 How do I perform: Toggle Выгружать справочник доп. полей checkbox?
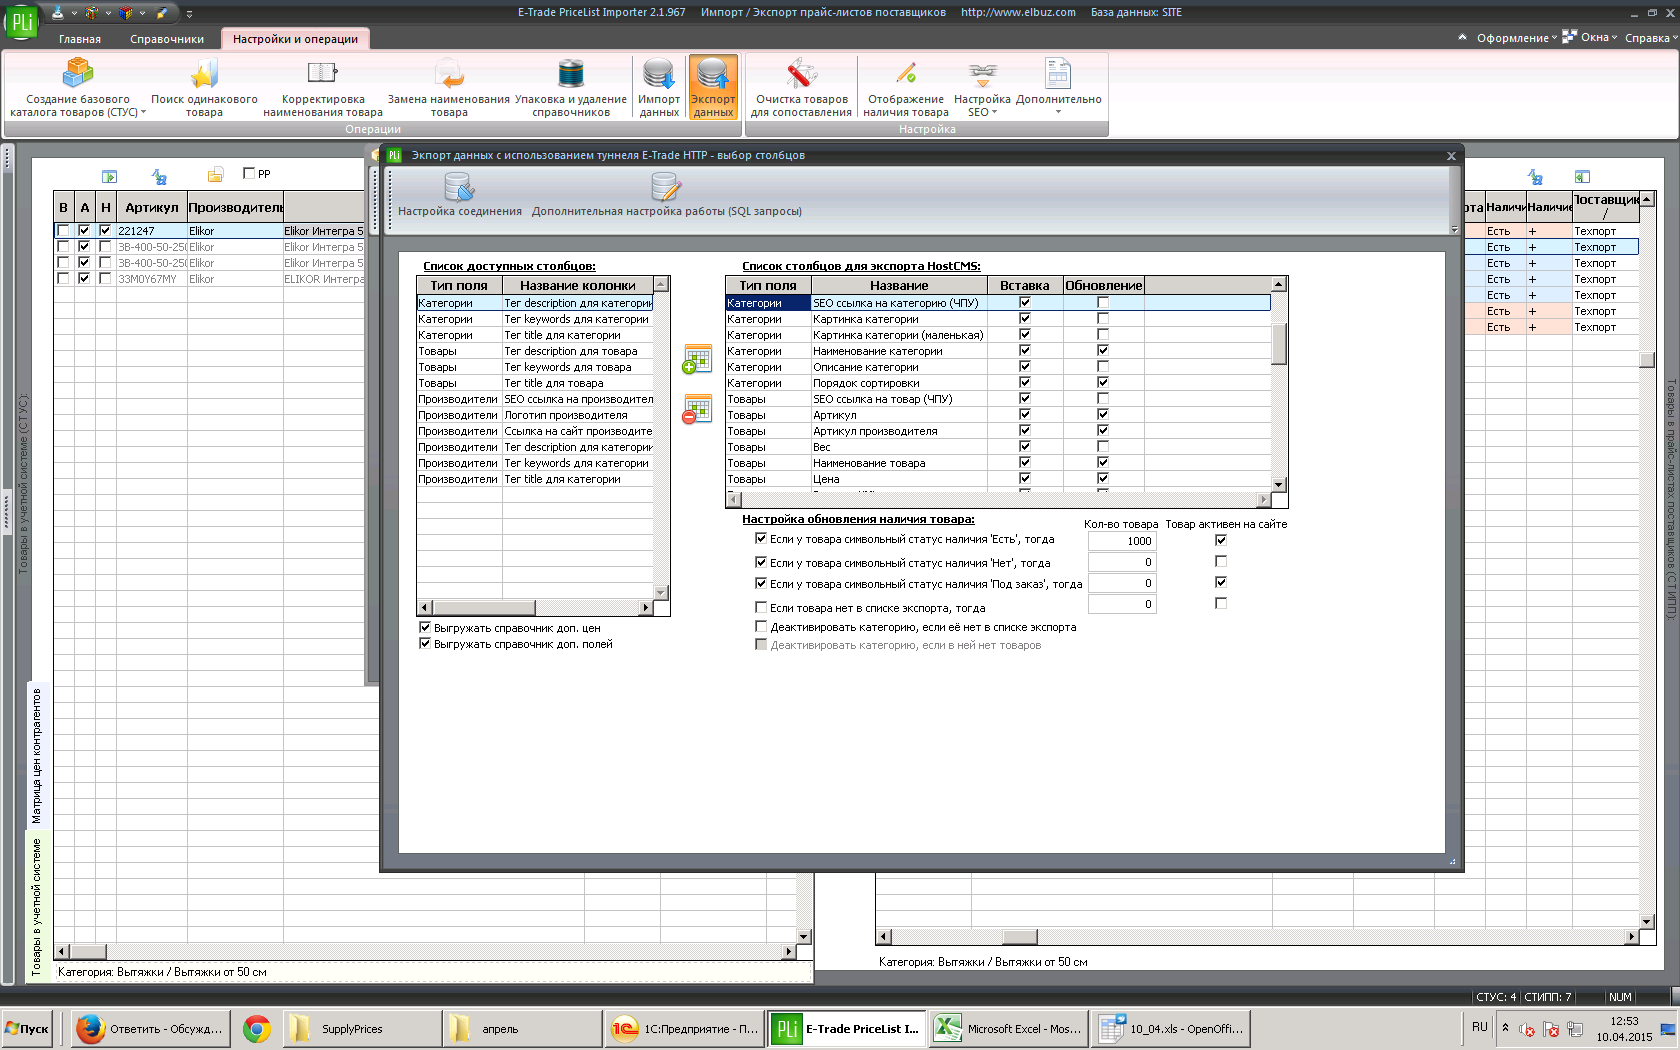(425, 644)
